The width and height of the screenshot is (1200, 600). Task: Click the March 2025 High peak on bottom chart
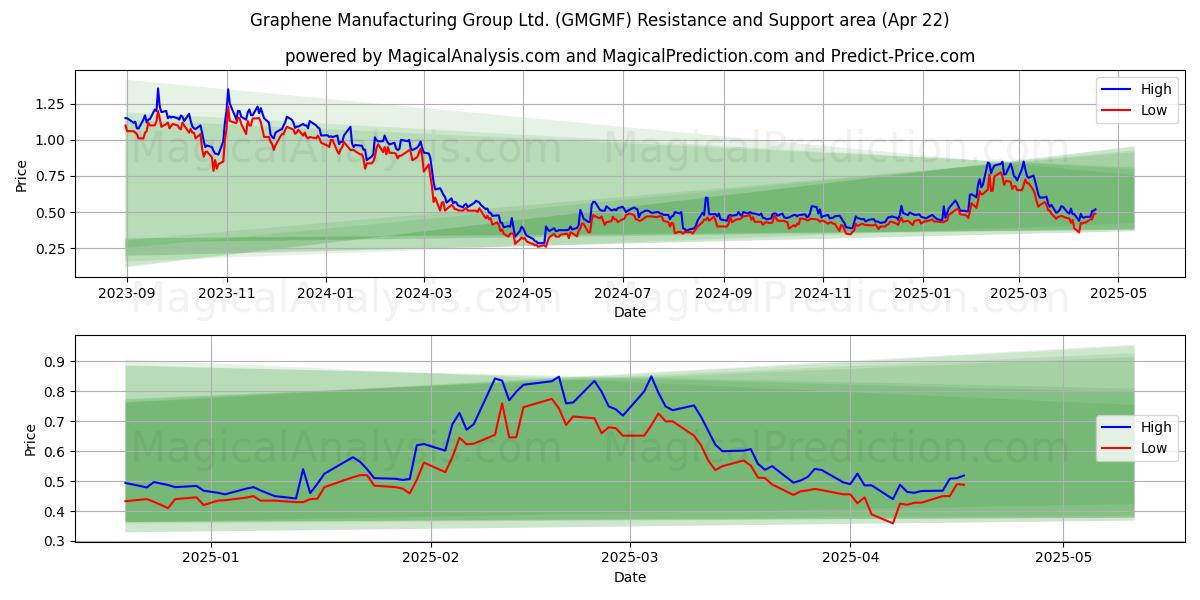[x=651, y=377]
